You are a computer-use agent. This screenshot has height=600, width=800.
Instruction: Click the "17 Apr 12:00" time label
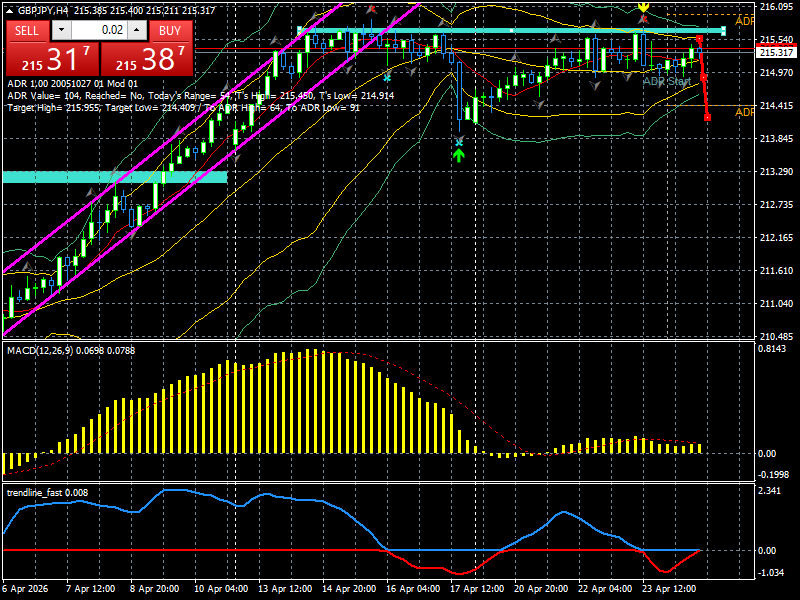[x=477, y=589]
